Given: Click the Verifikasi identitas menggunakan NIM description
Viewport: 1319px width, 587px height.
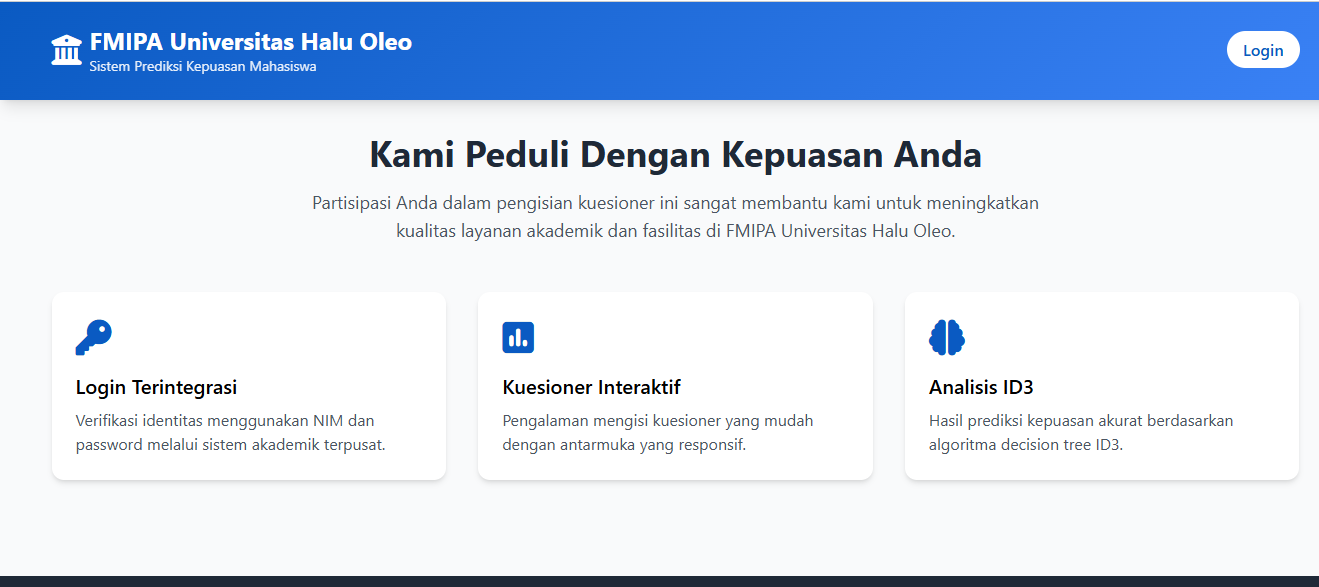Looking at the screenshot, I should tap(230, 433).
